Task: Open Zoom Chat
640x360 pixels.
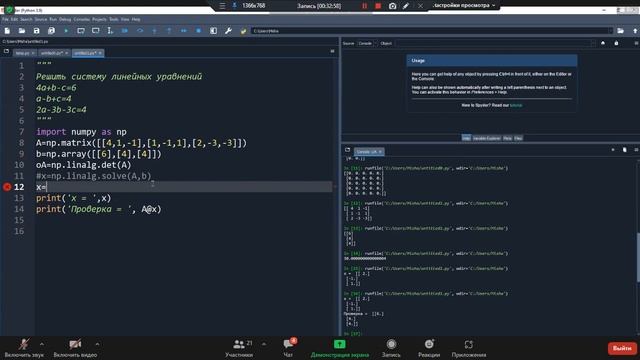Action: click(x=289, y=348)
